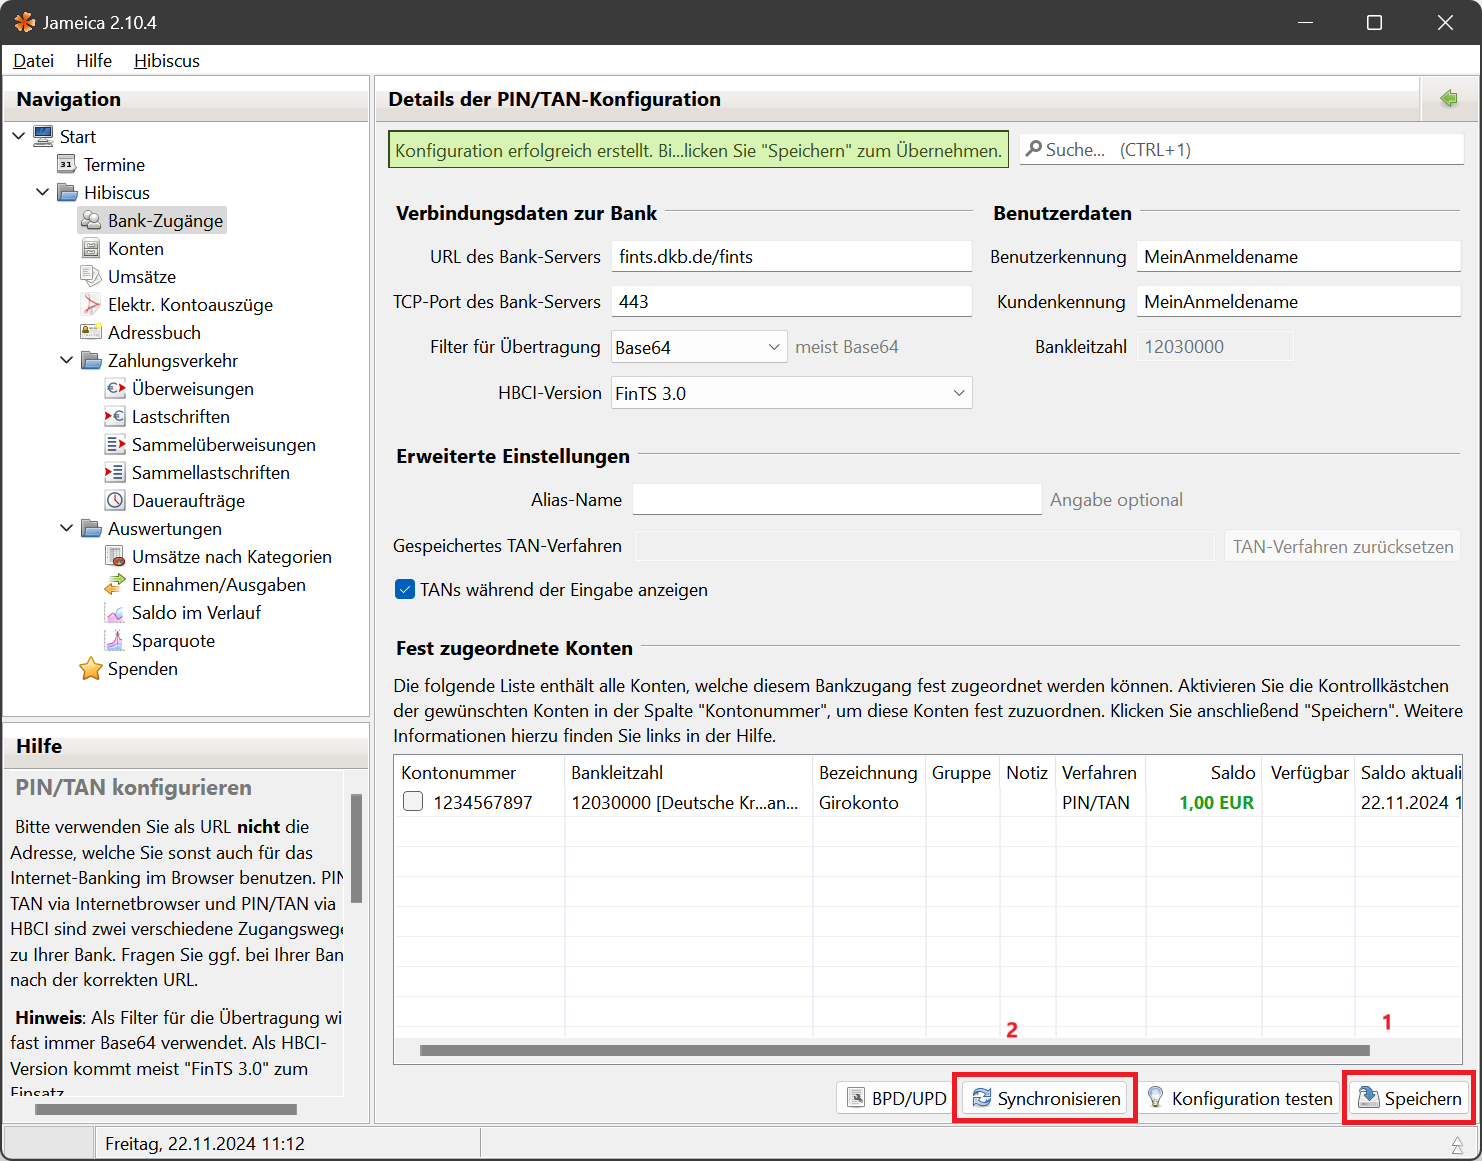Screen dimensions: 1482x1161
Task: Open the HBCI-Version dropdown
Action: 791,393
